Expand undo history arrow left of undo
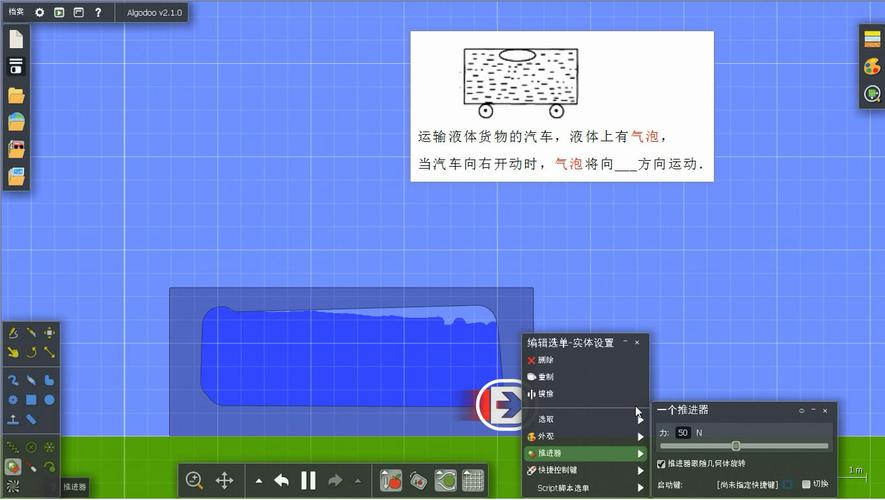 tap(259, 481)
